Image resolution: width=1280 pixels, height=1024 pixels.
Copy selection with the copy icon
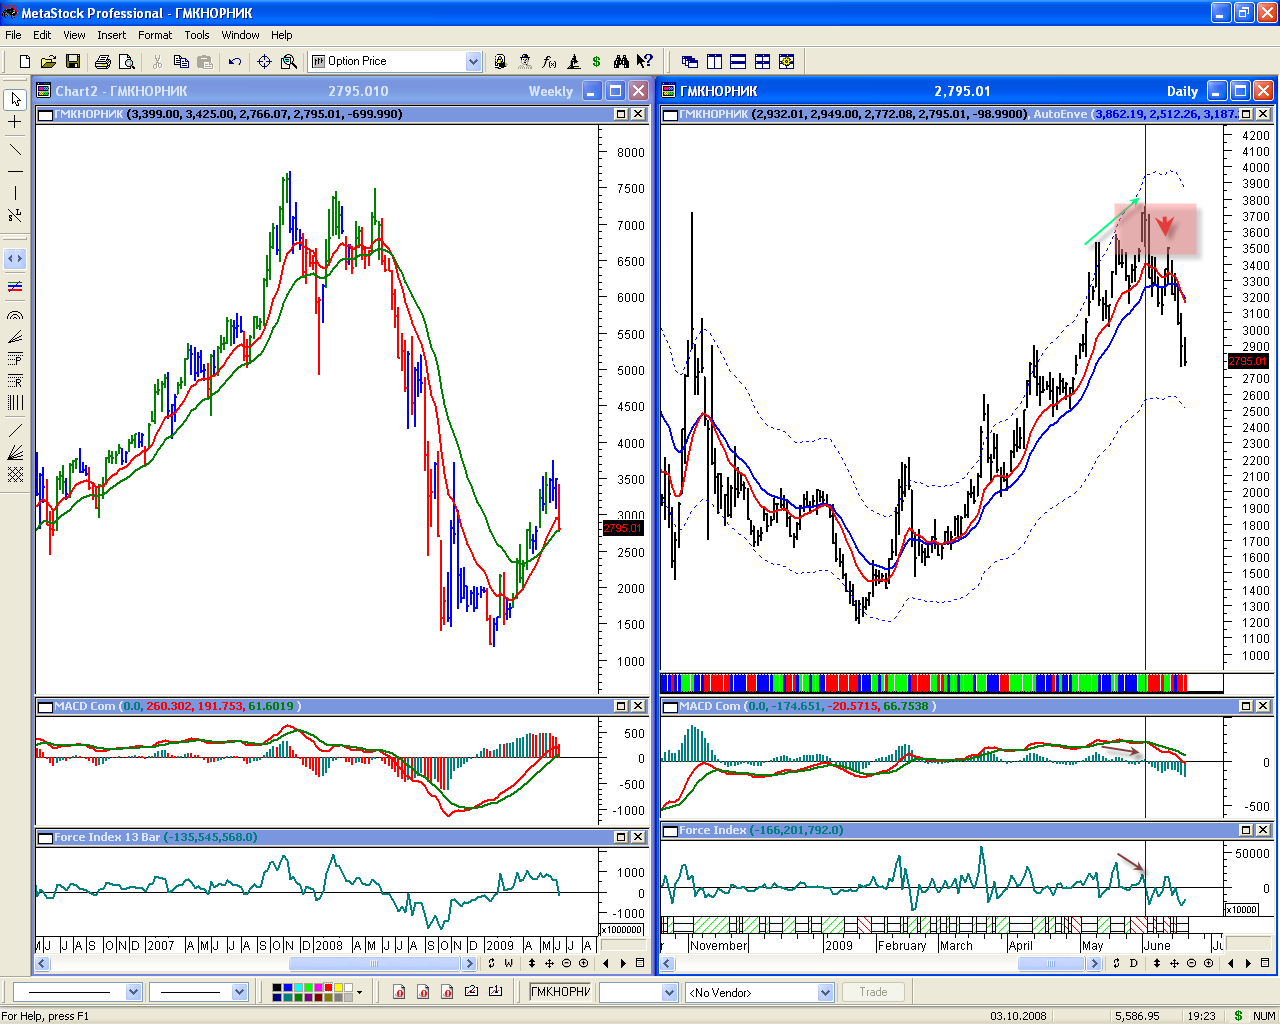click(x=181, y=61)
